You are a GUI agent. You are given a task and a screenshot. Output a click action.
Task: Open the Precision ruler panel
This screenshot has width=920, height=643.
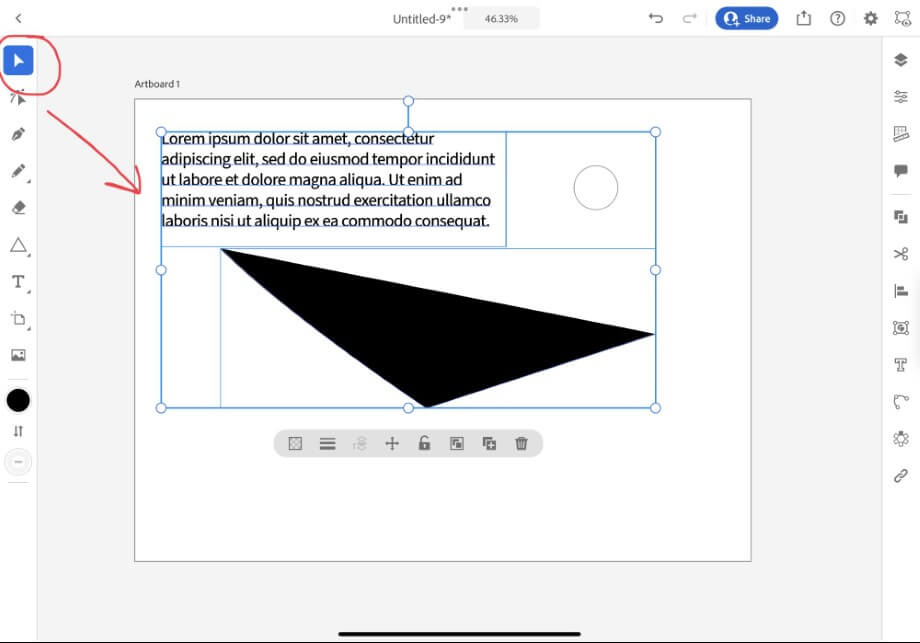901,134
